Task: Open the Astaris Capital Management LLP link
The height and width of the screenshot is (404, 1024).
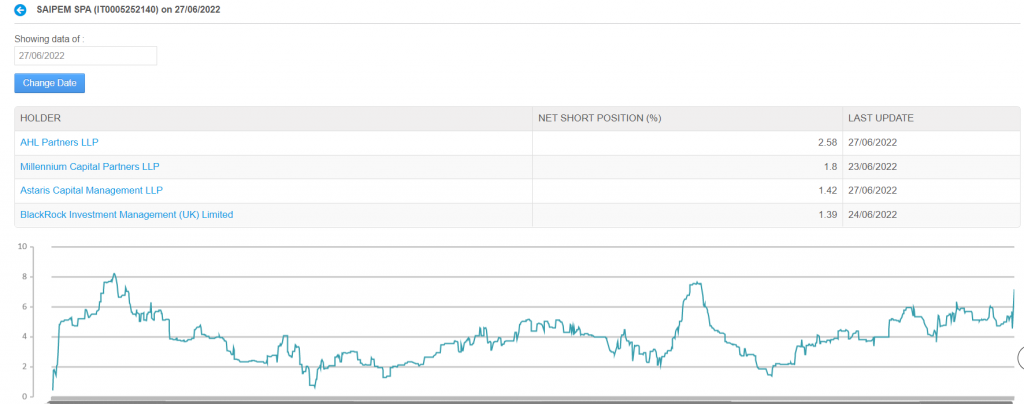Action: 91,191
